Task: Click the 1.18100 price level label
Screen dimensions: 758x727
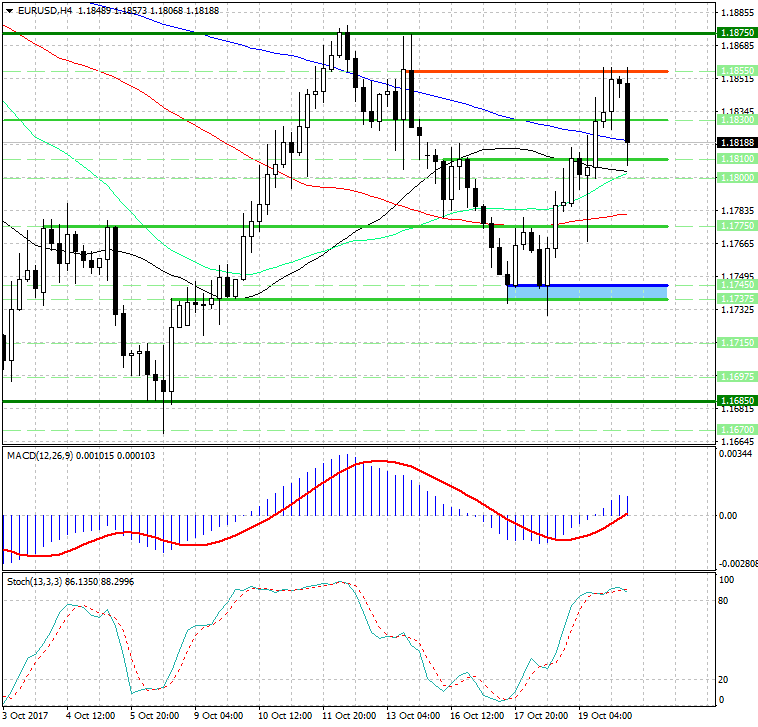Action: point(736,159)
